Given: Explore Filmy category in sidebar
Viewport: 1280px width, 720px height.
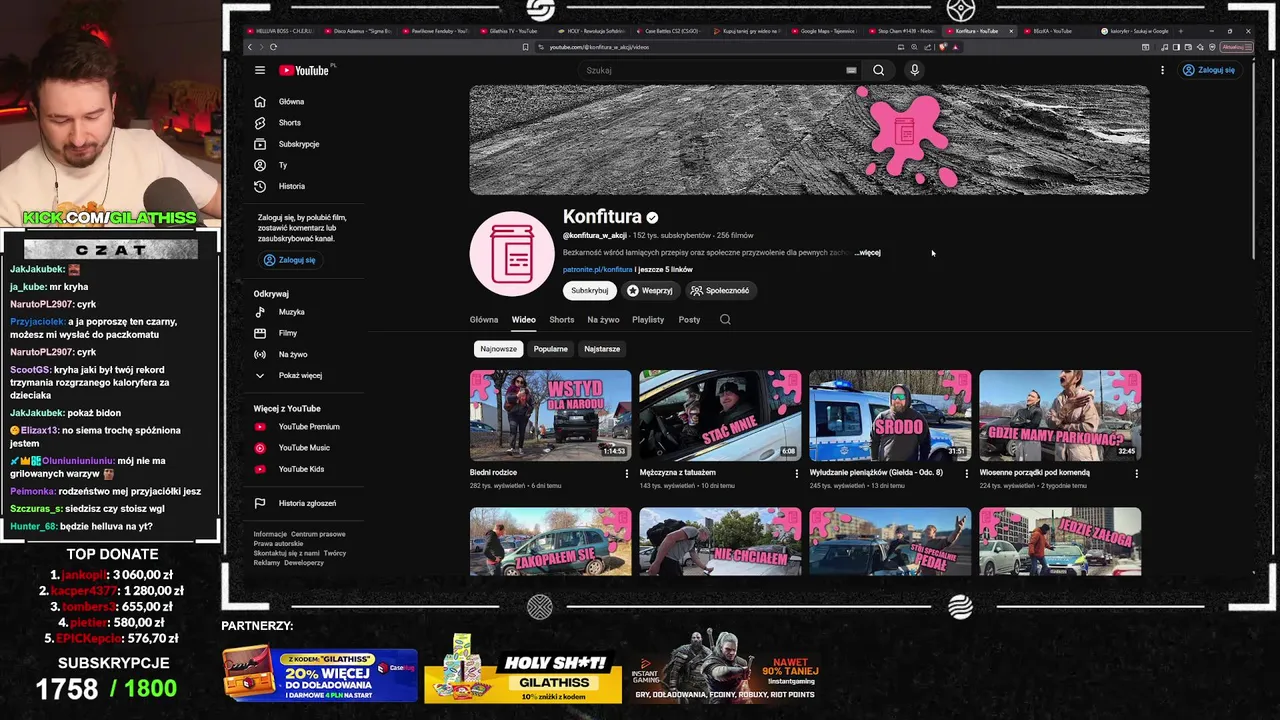Looking at the screenshot, I should 277,333.
